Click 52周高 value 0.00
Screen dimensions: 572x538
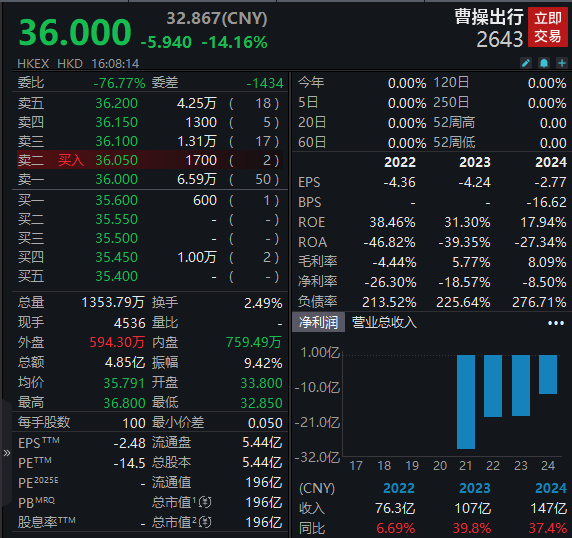click(553, 123)
